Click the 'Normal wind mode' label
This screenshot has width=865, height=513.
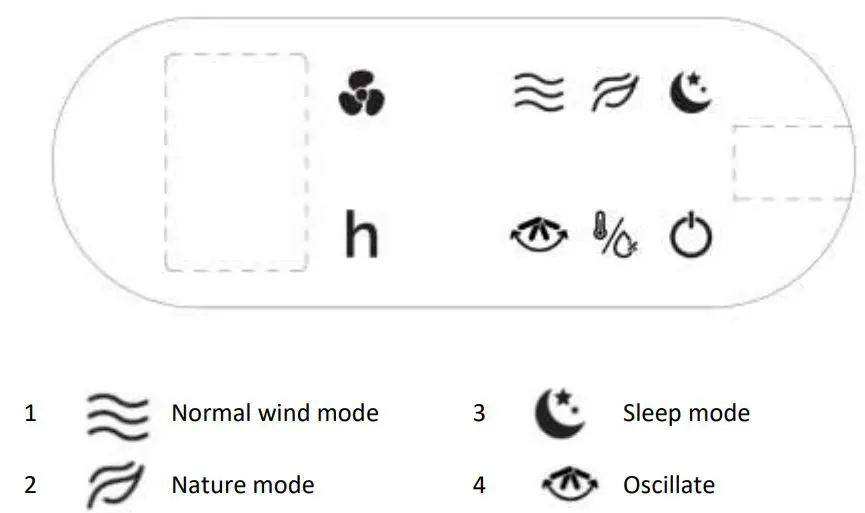coord(275,413)
